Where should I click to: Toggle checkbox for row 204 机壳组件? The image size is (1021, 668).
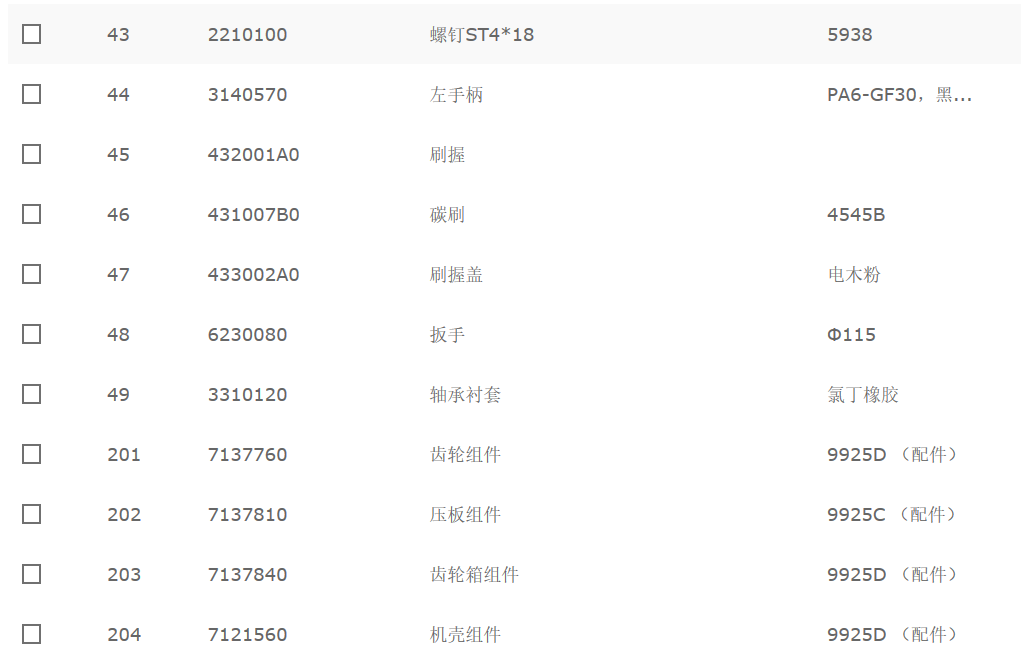(x=31, y=633)
